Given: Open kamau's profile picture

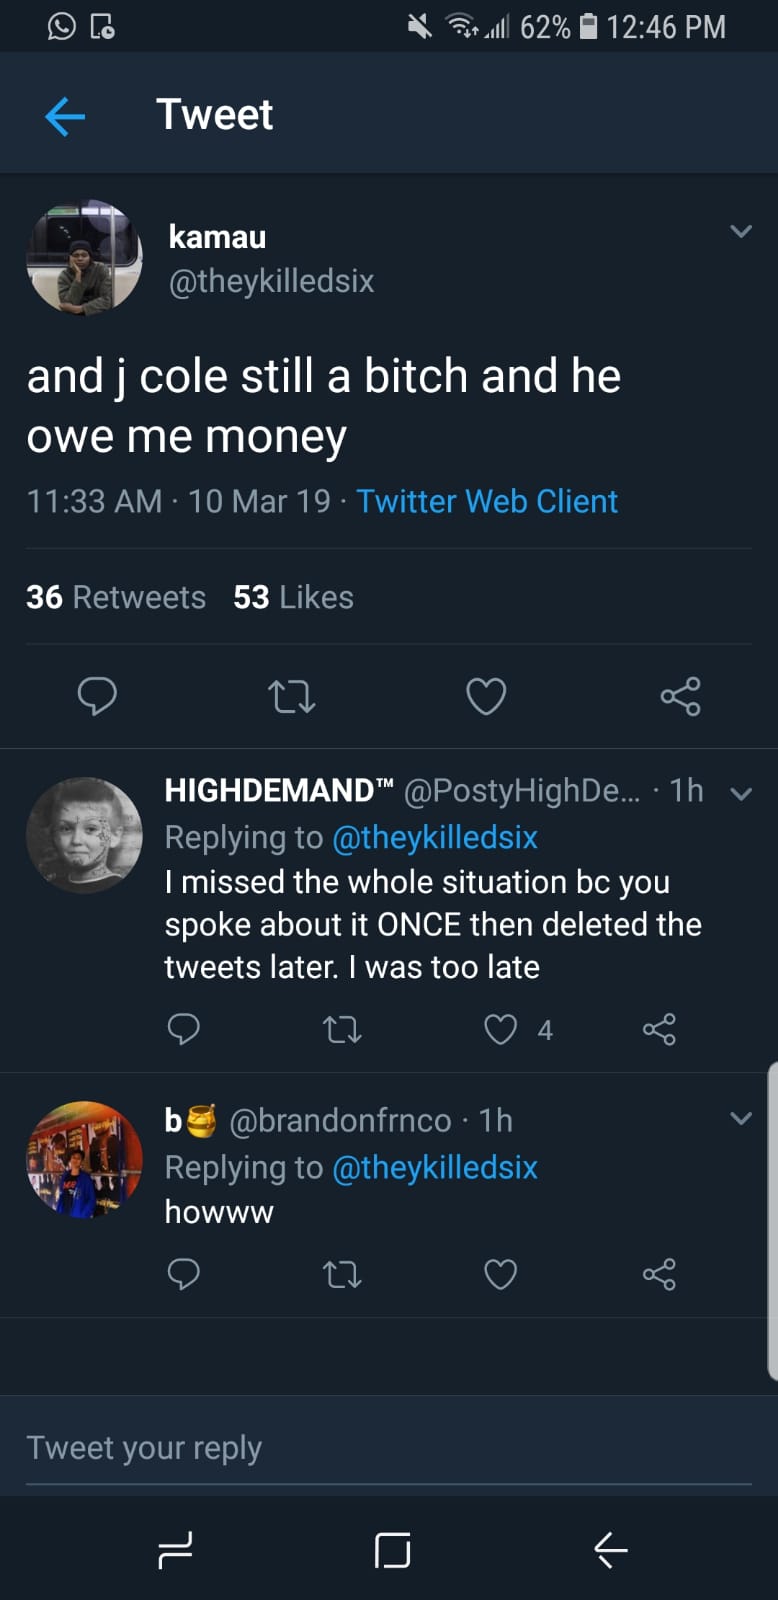Looking at the screenshot, I should (x=84, y=258).
